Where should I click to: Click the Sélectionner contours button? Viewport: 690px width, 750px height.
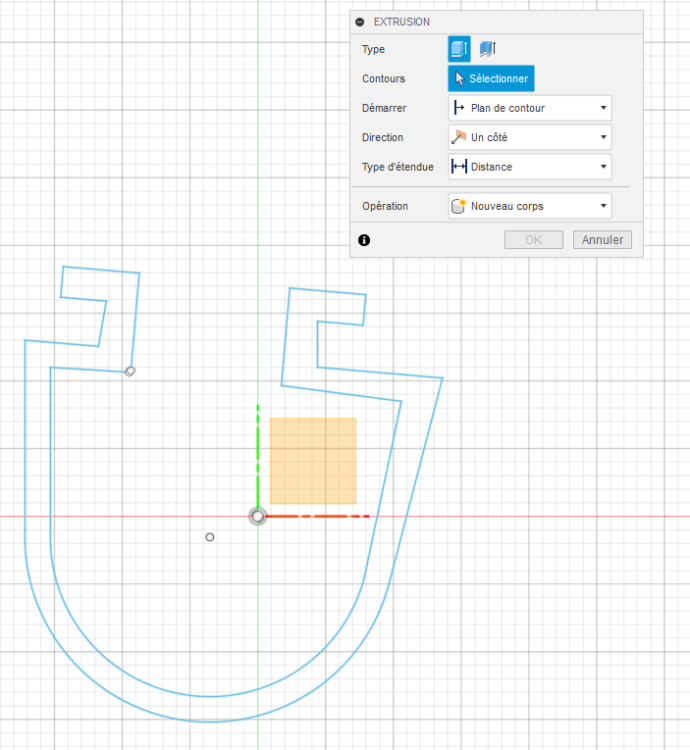pyautogui.click(x=491, y=78)
